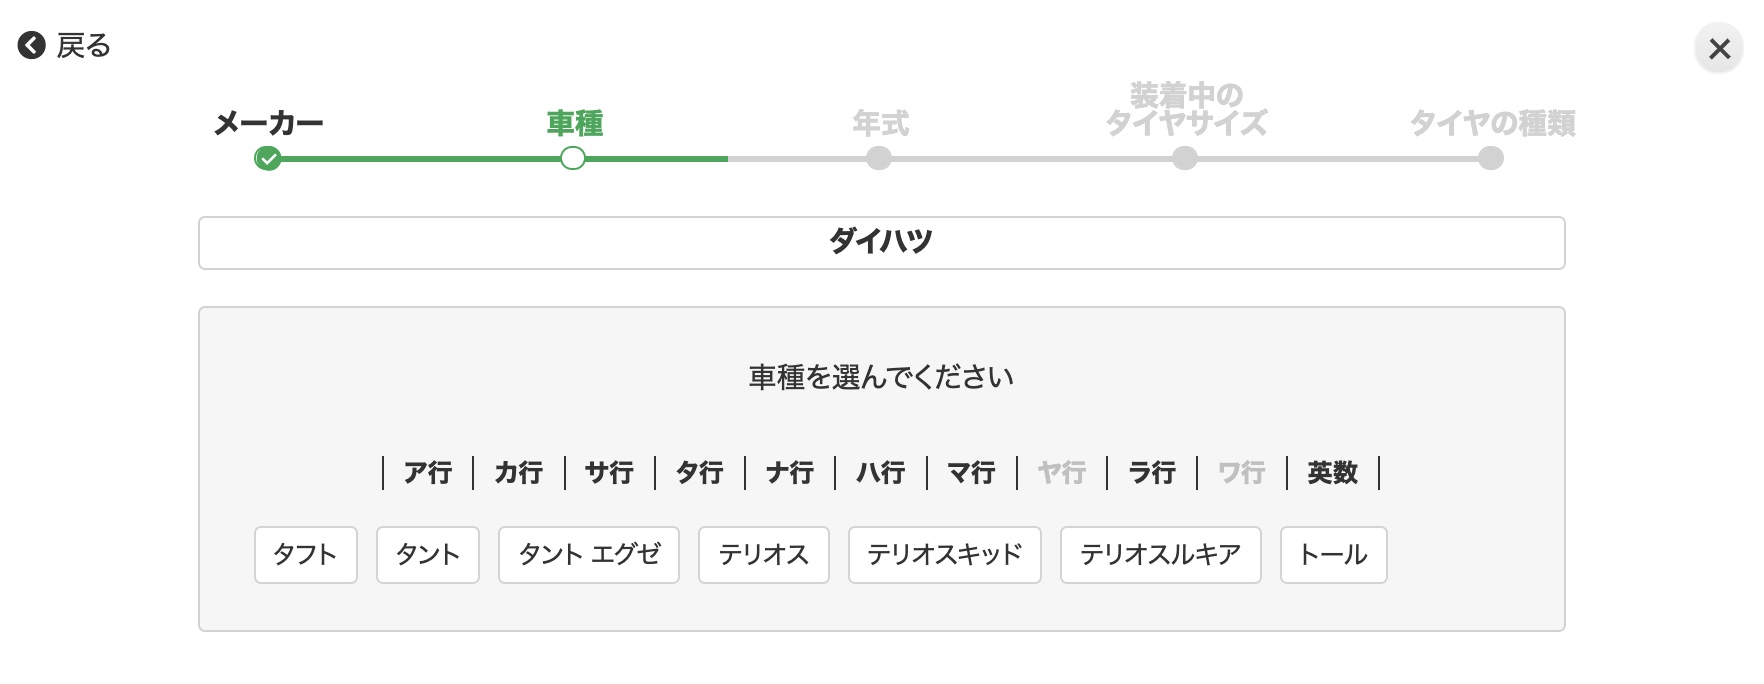Choose the タフト car model

click(305, 555)
